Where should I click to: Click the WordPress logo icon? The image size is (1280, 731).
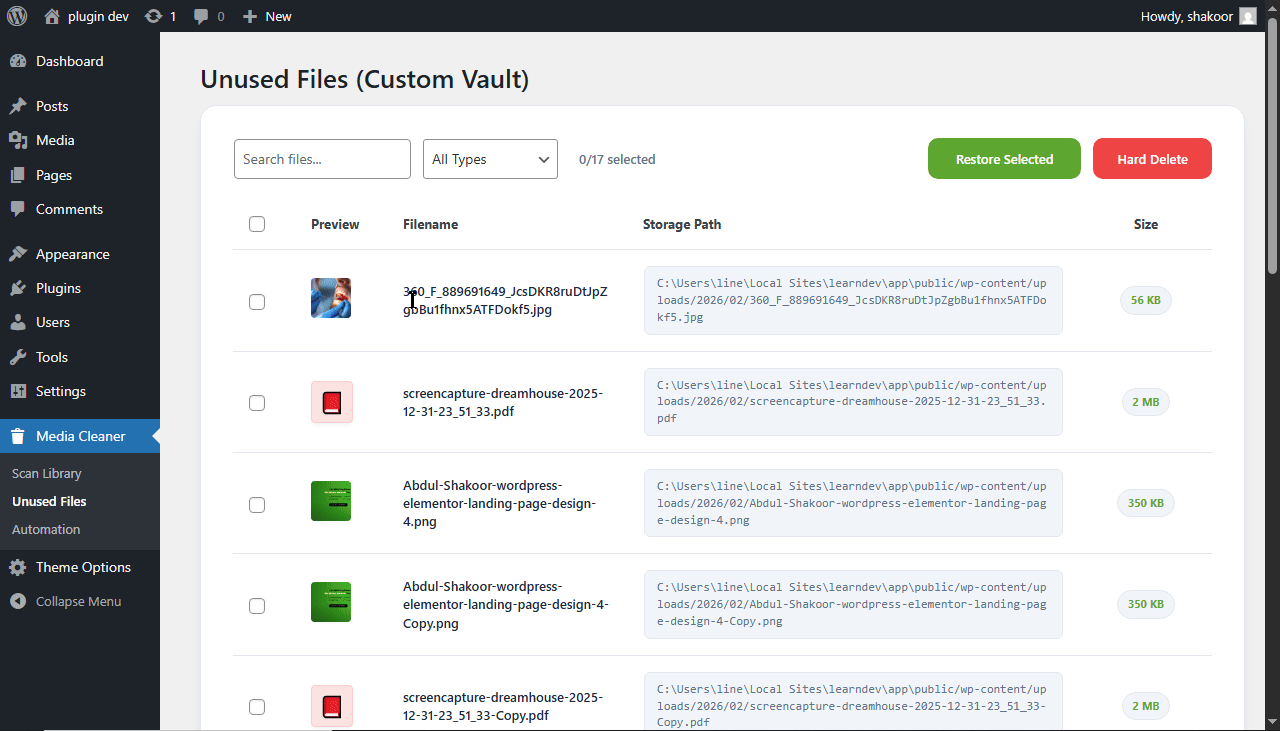click(18, 16)
